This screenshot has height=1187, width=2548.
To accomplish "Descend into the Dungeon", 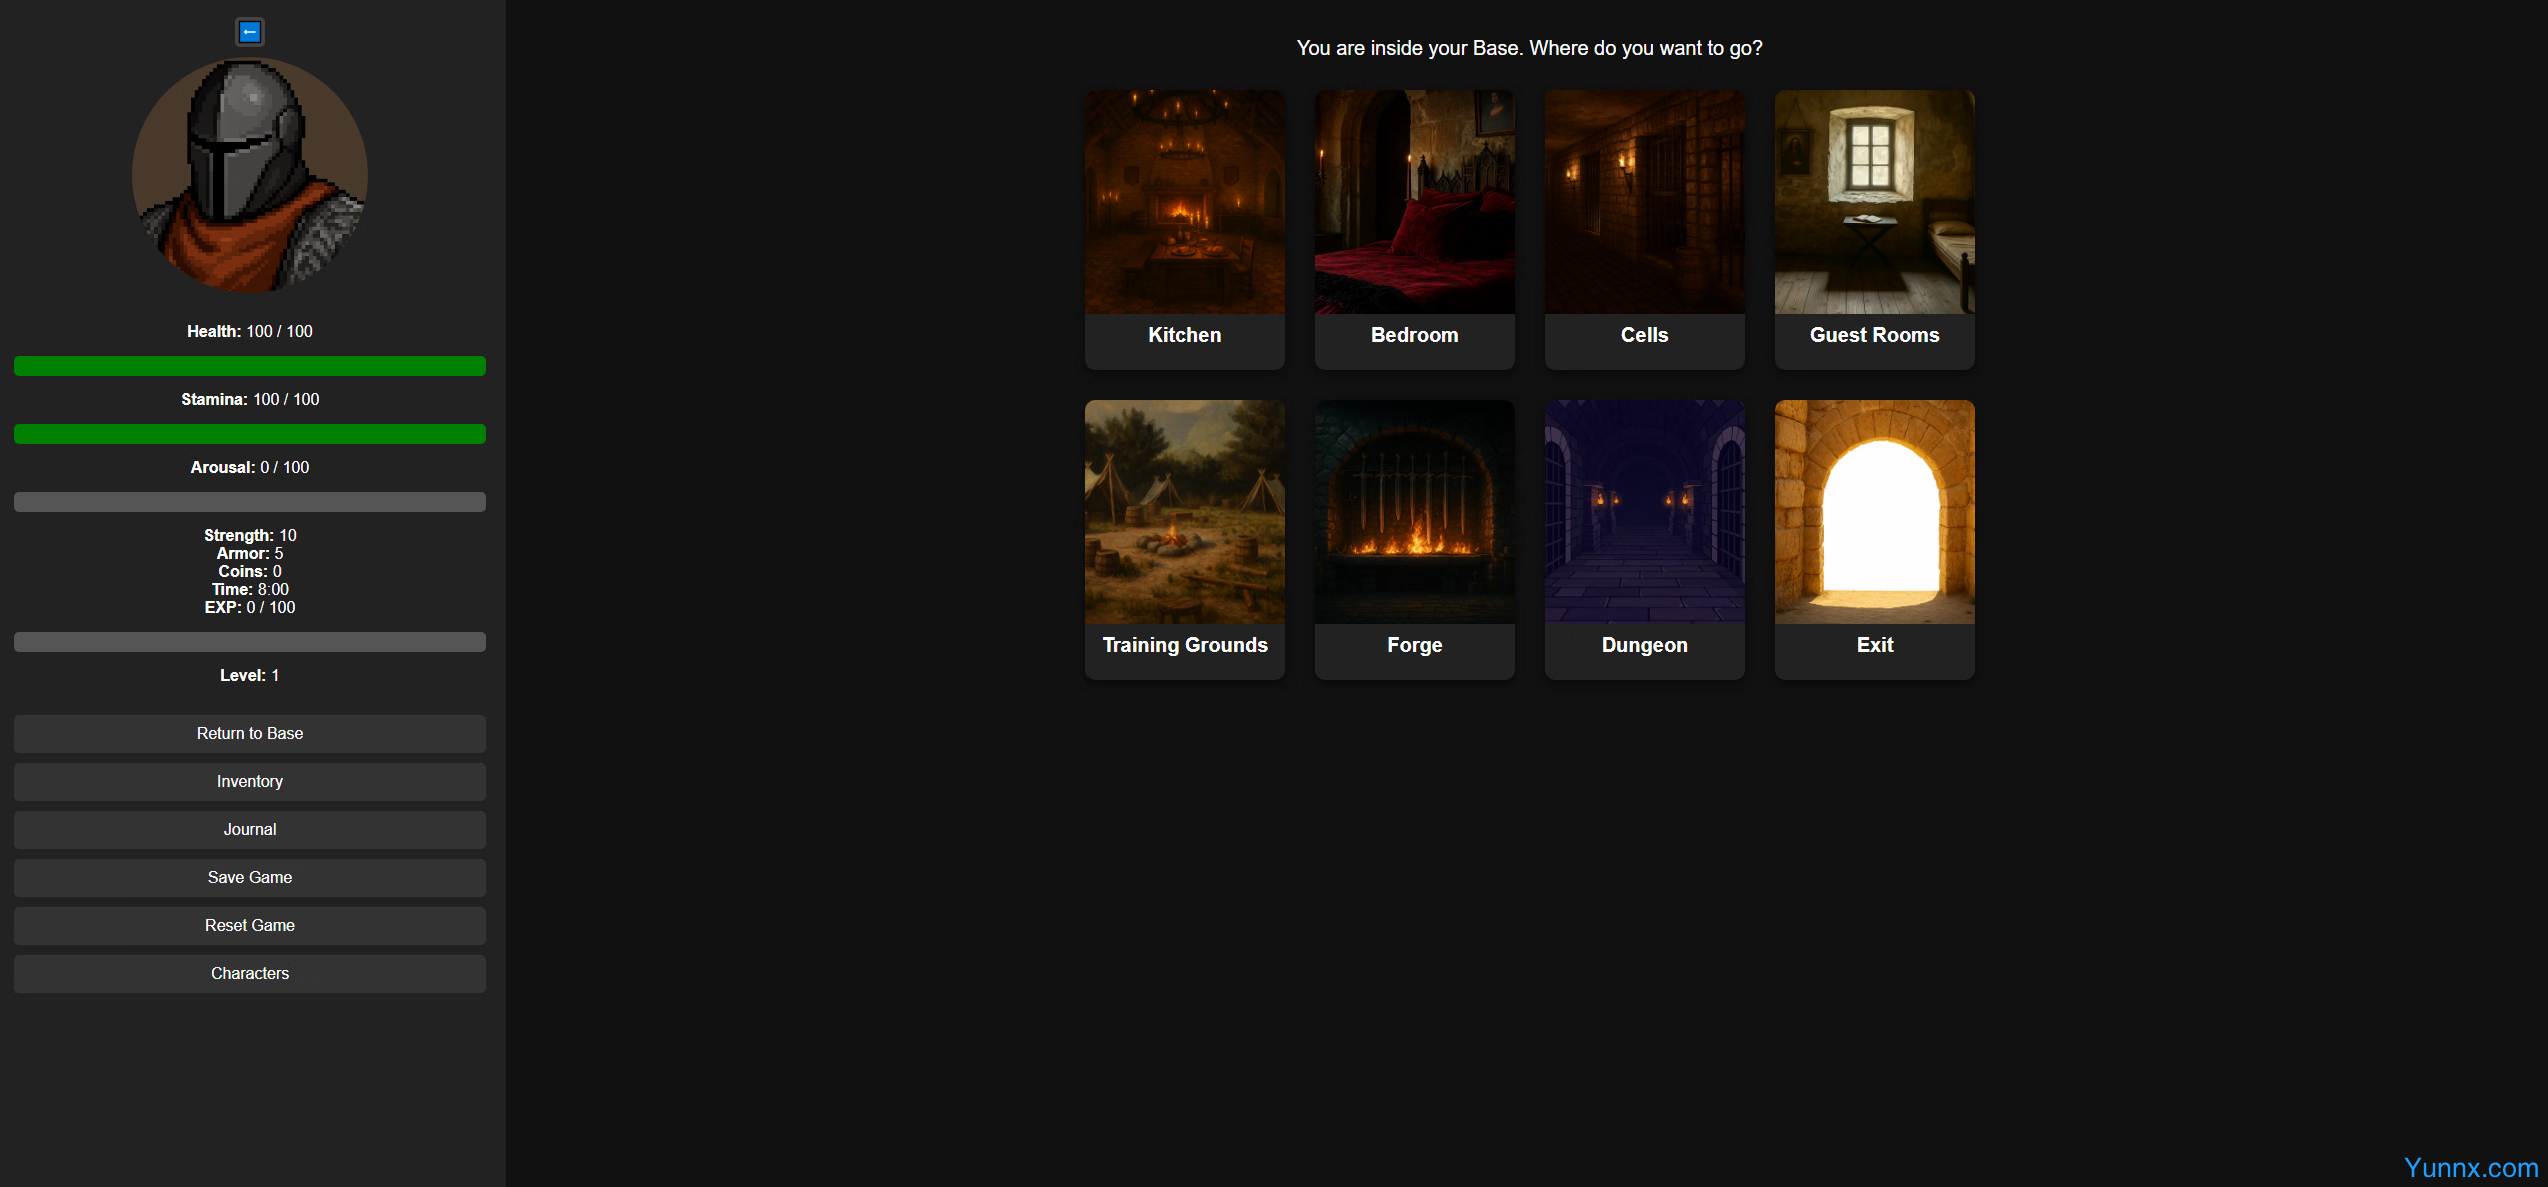I will [x=1644, y=539].
